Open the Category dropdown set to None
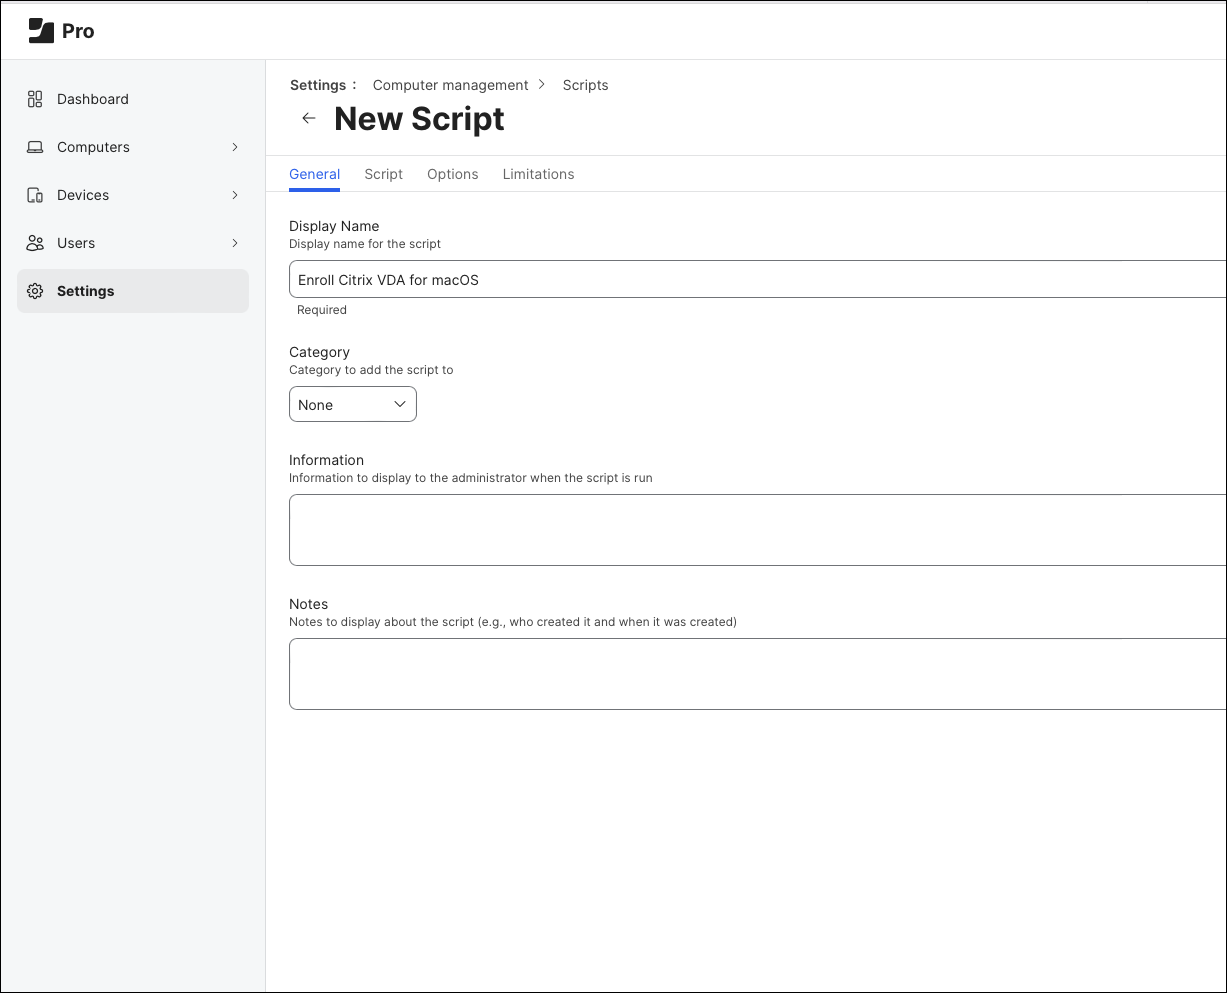Screen dimensions: 1227x993 (352, 405)
